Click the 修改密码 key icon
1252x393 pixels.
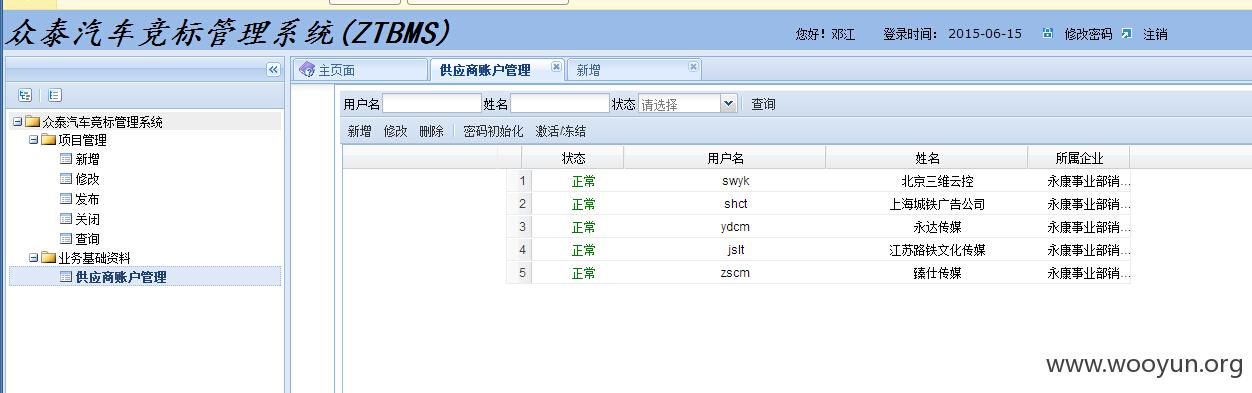1047,33
